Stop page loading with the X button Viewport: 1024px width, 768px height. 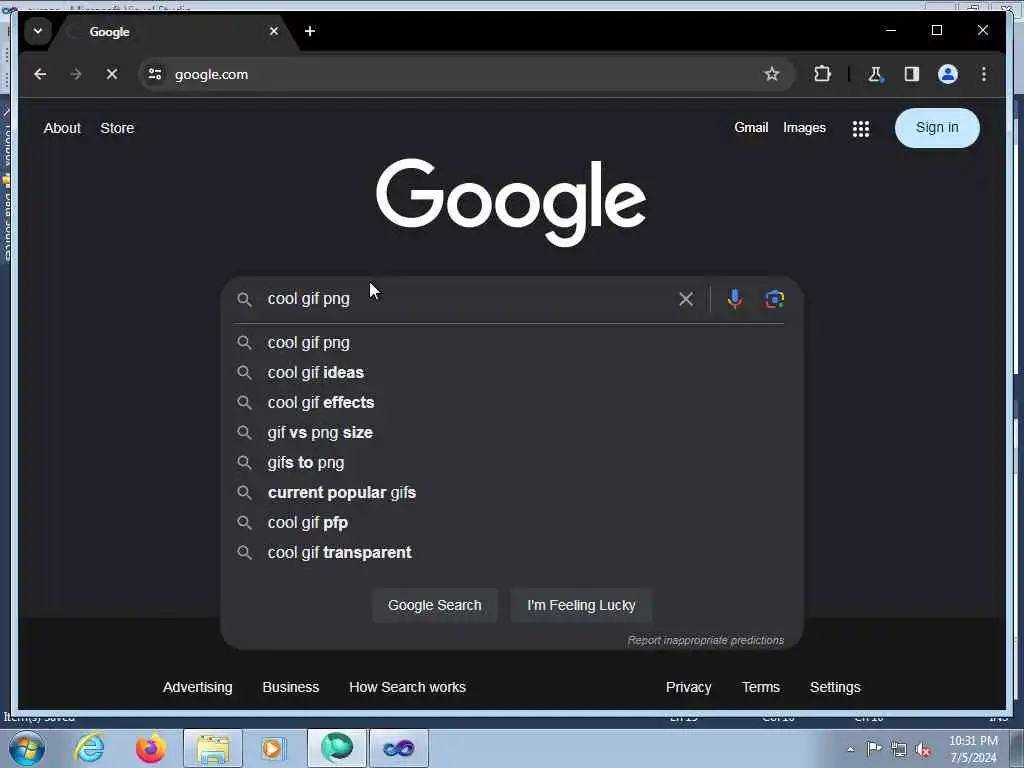coord(112,74)
